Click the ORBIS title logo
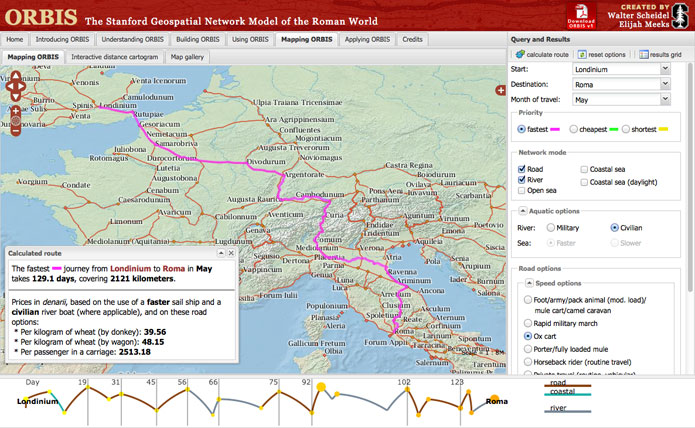This screenshot has height=428, width=695. click(x=41, y=17)
